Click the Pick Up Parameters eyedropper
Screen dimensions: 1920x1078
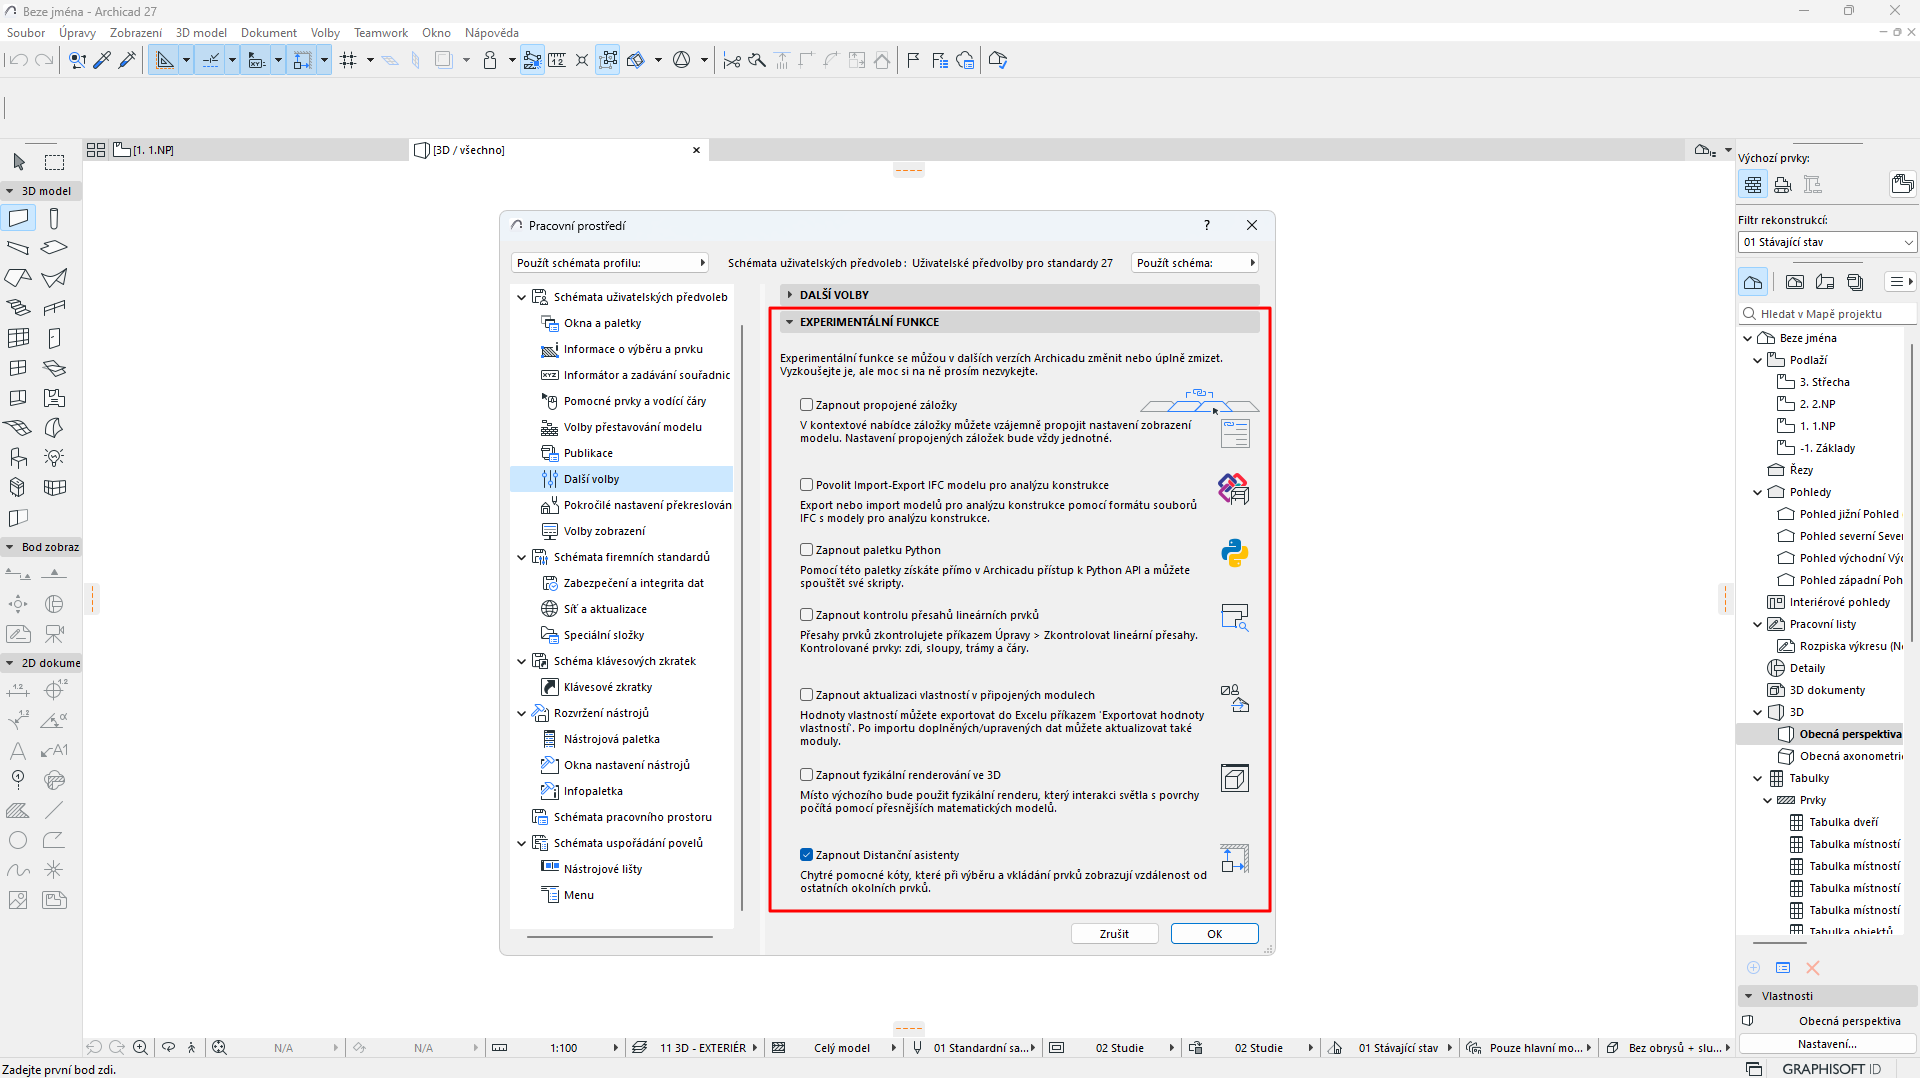[x=102, y=61]
